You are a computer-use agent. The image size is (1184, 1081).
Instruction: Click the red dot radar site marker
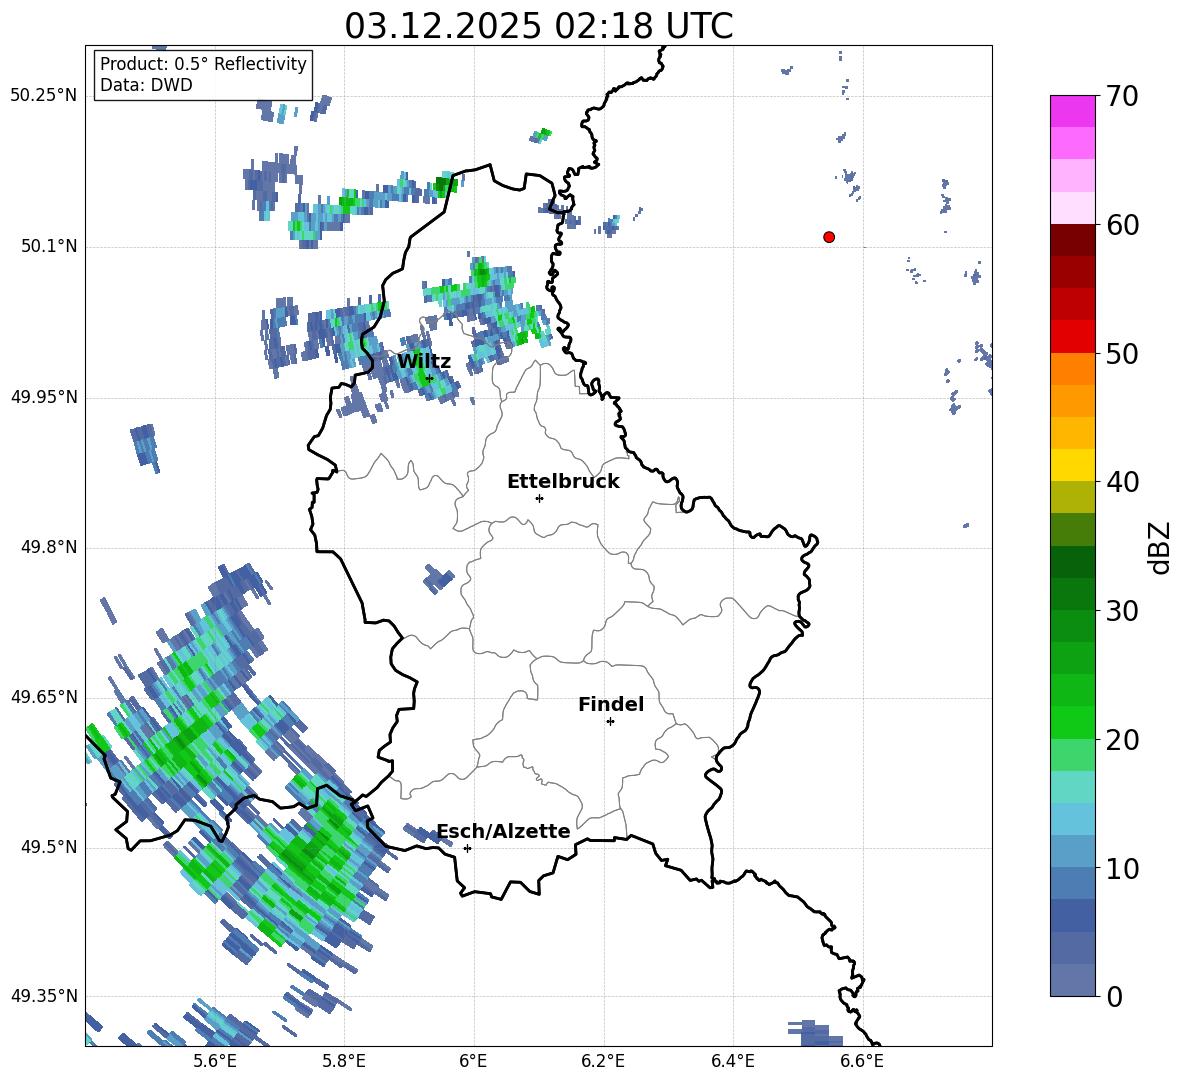point(829,237)
